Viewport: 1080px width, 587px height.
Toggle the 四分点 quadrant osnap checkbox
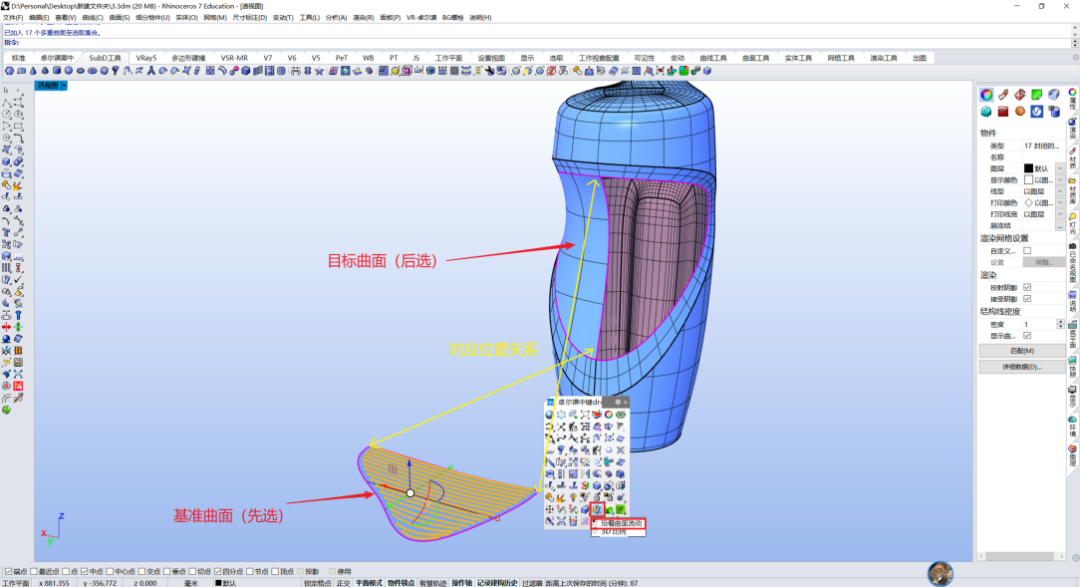click(x=217, y=571)
